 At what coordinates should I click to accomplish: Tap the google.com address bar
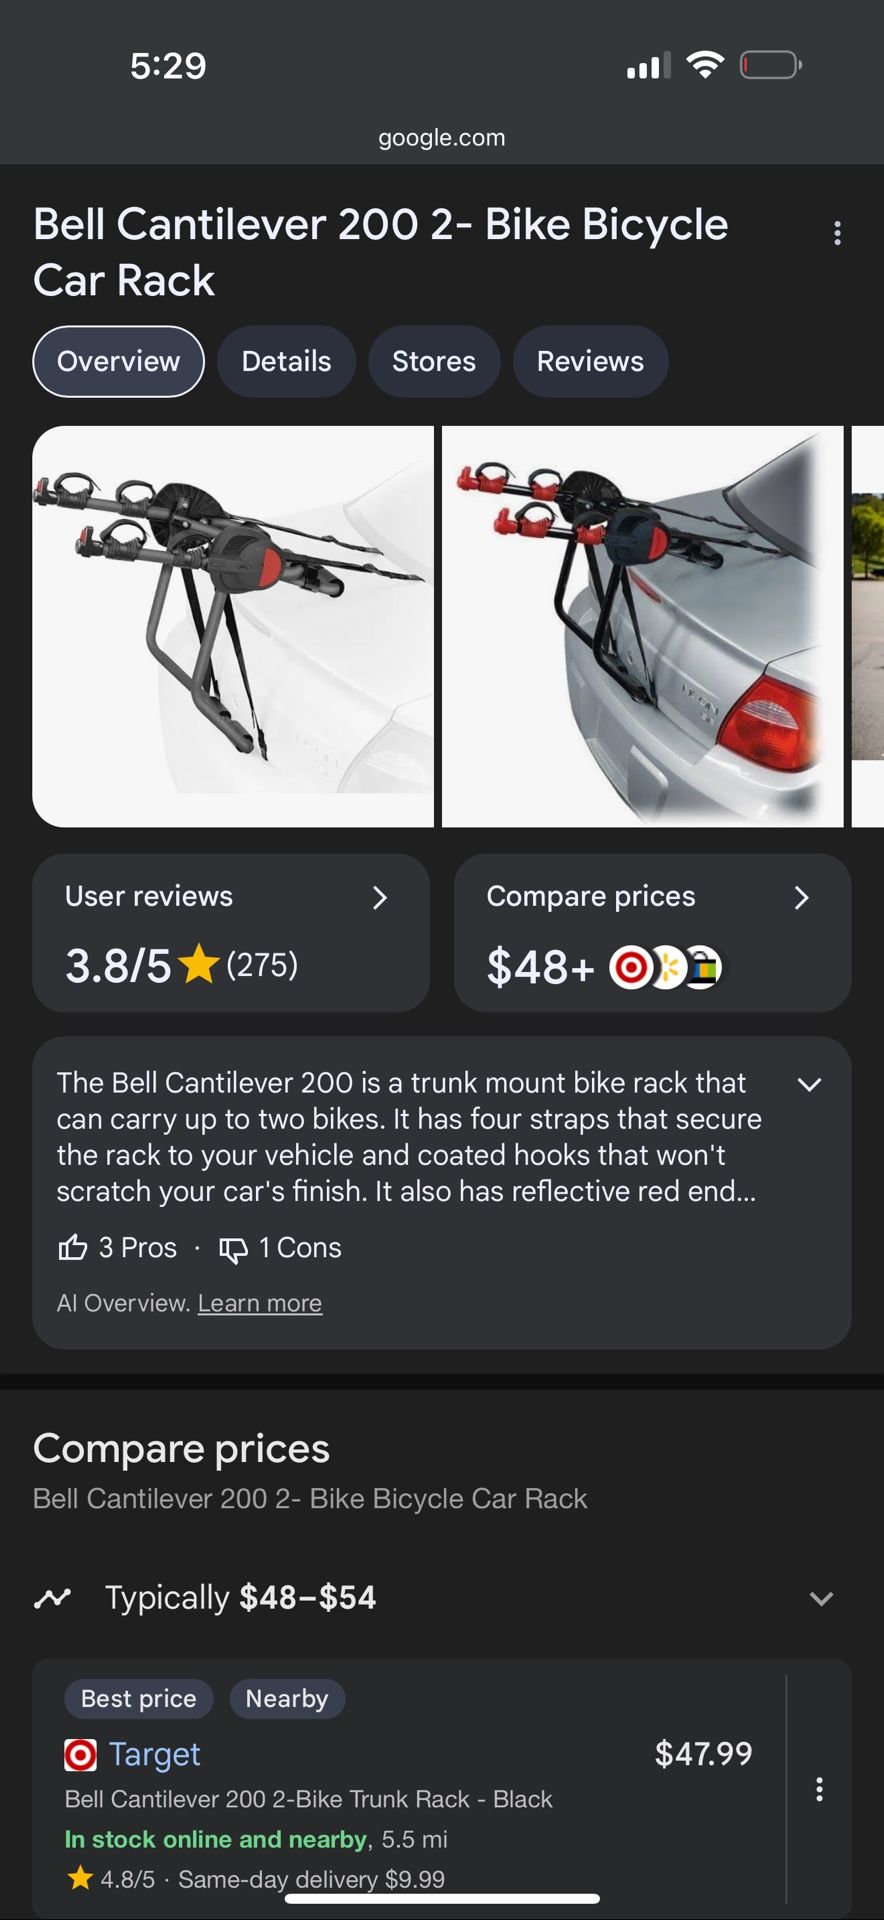(442, 138)
